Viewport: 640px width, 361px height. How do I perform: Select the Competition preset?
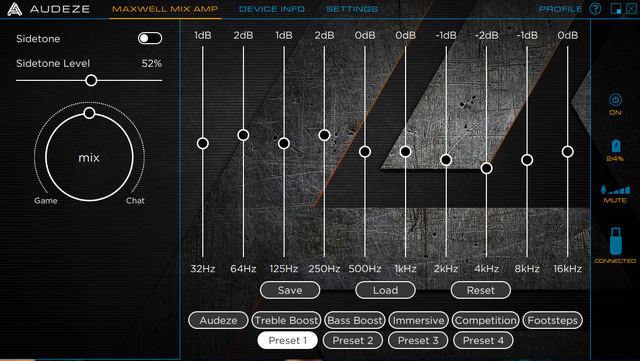tap(485, 320)
